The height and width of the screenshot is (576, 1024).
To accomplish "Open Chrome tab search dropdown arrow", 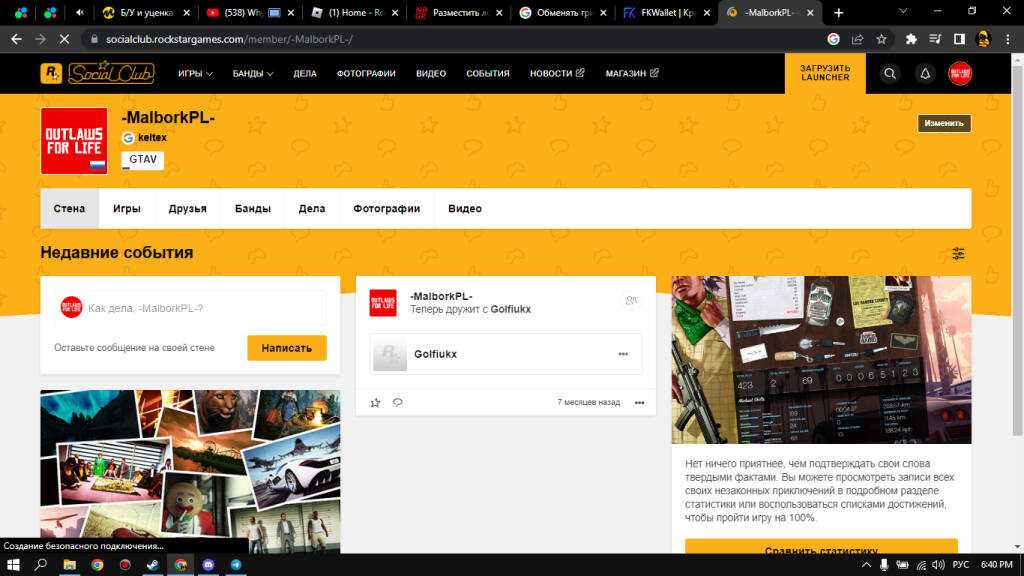I will (903, 11).
